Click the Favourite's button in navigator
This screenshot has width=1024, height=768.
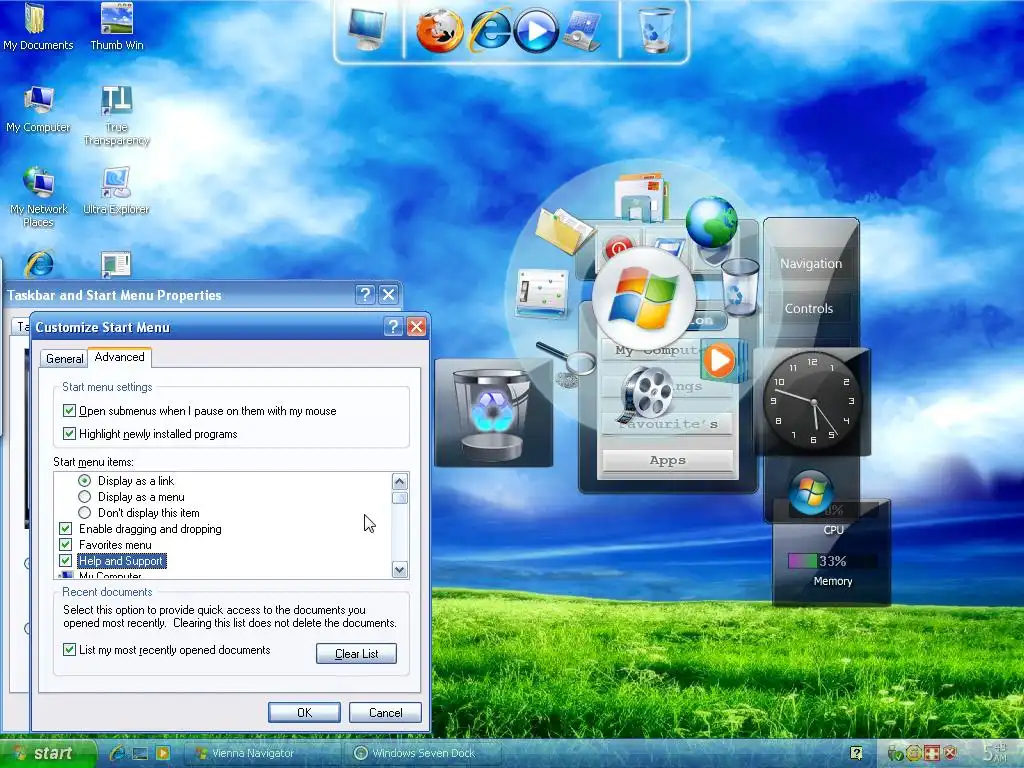(667, 424)
